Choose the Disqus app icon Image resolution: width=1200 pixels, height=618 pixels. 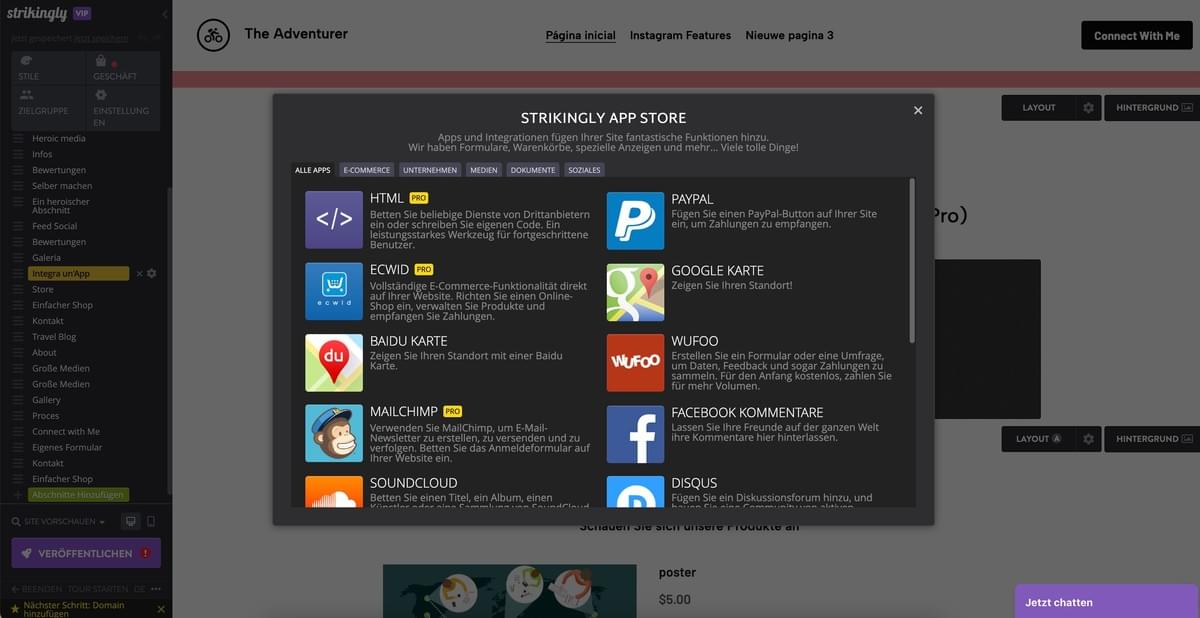tap(635, 491)
